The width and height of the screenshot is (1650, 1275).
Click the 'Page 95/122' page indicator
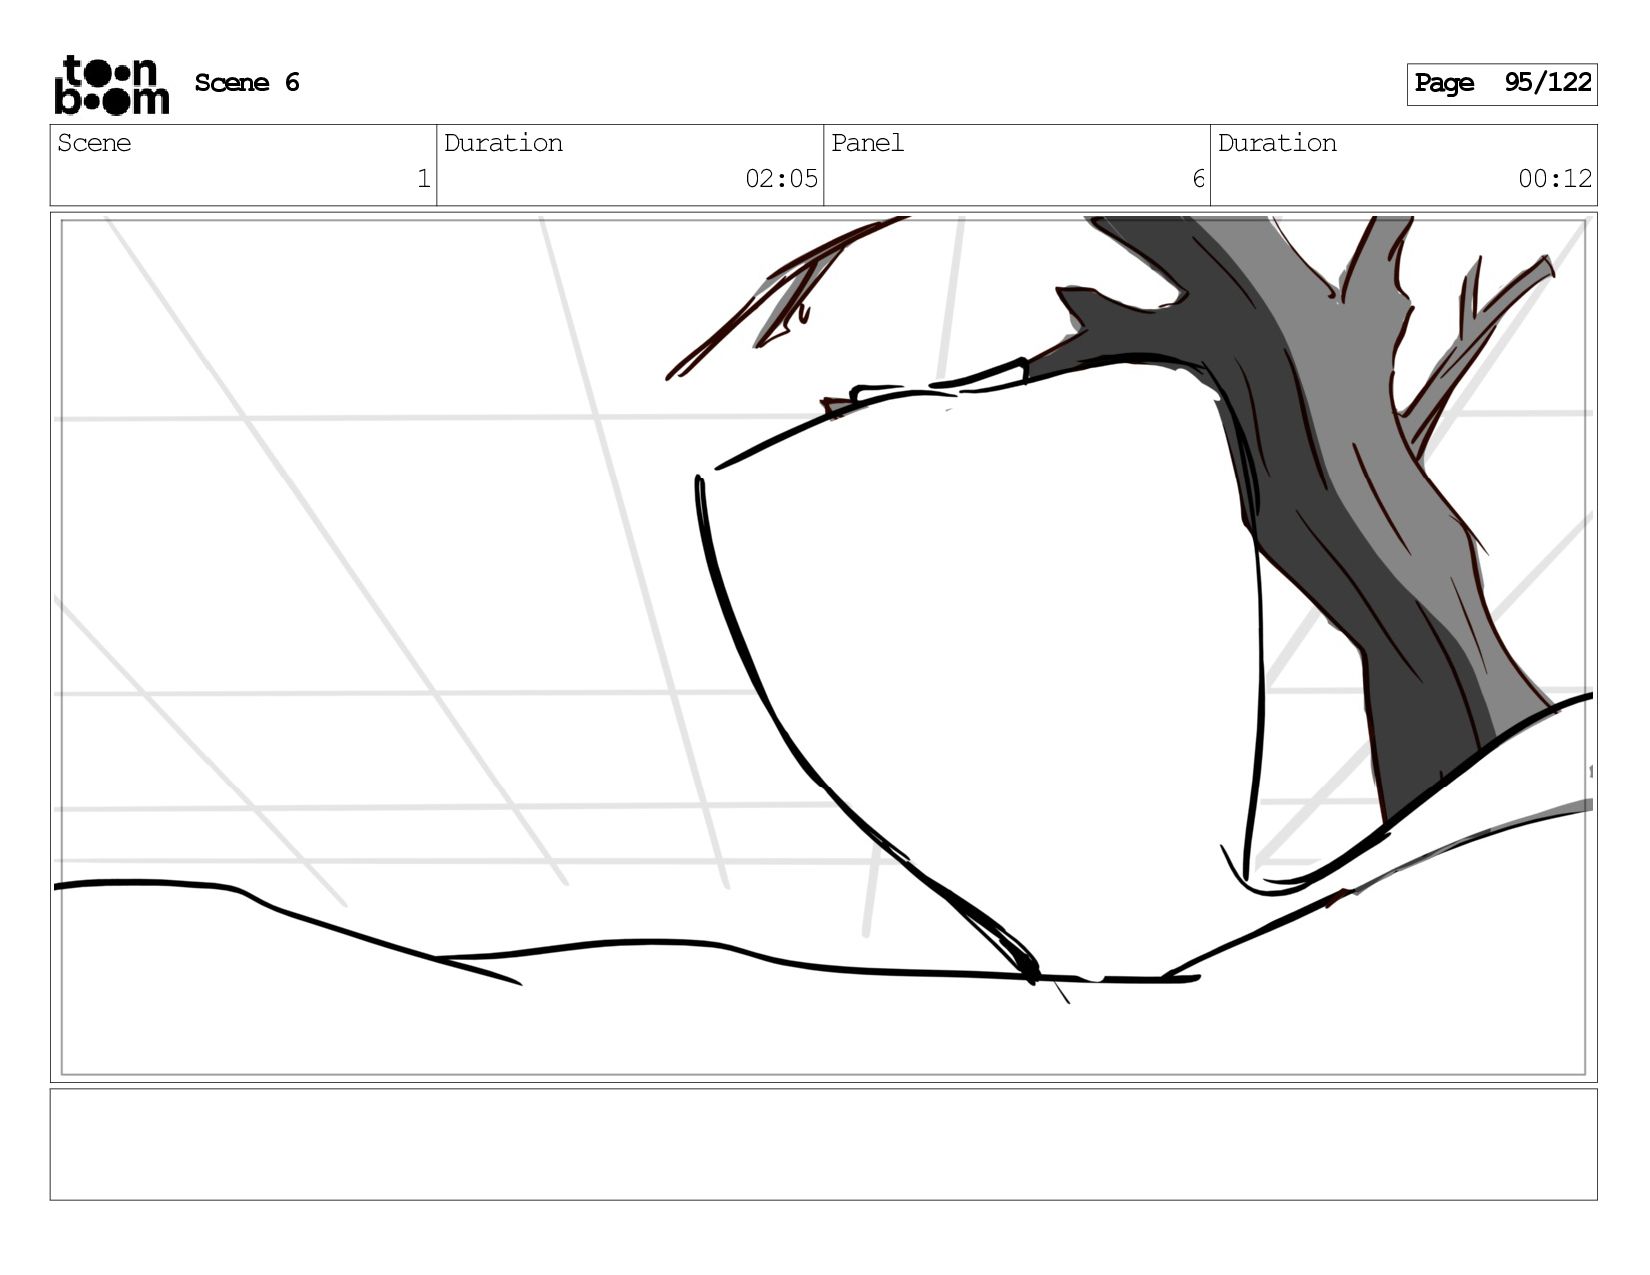click(1502, 84)
